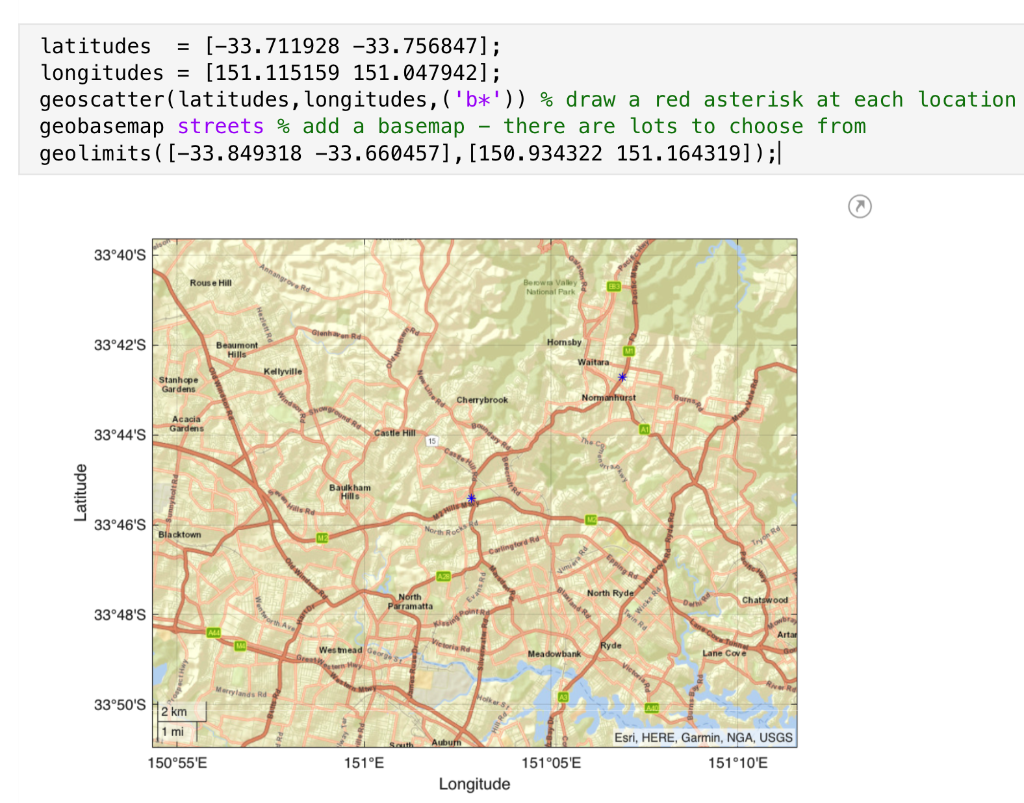Click the B83 route shield on map
This screenshot has width=1024, height=803.
614,287
